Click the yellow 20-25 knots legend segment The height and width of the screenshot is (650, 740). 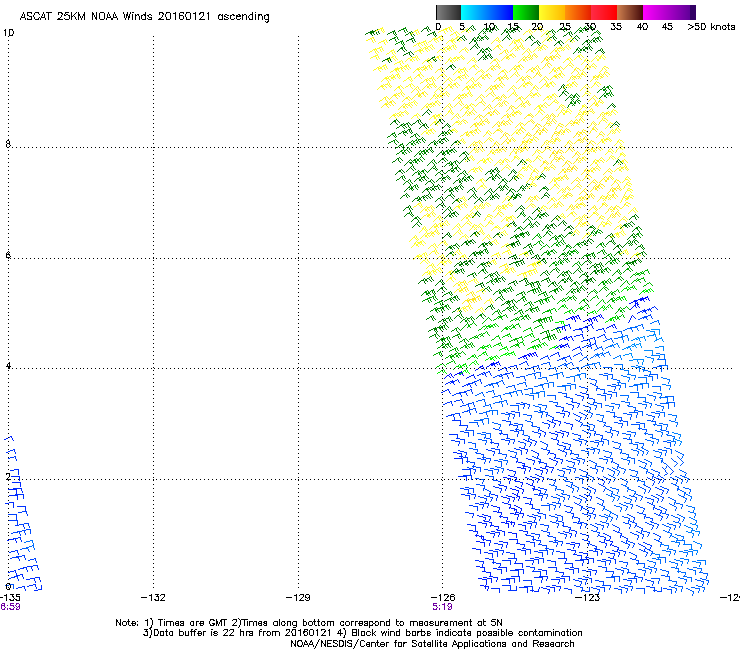(x=552, y=12)
